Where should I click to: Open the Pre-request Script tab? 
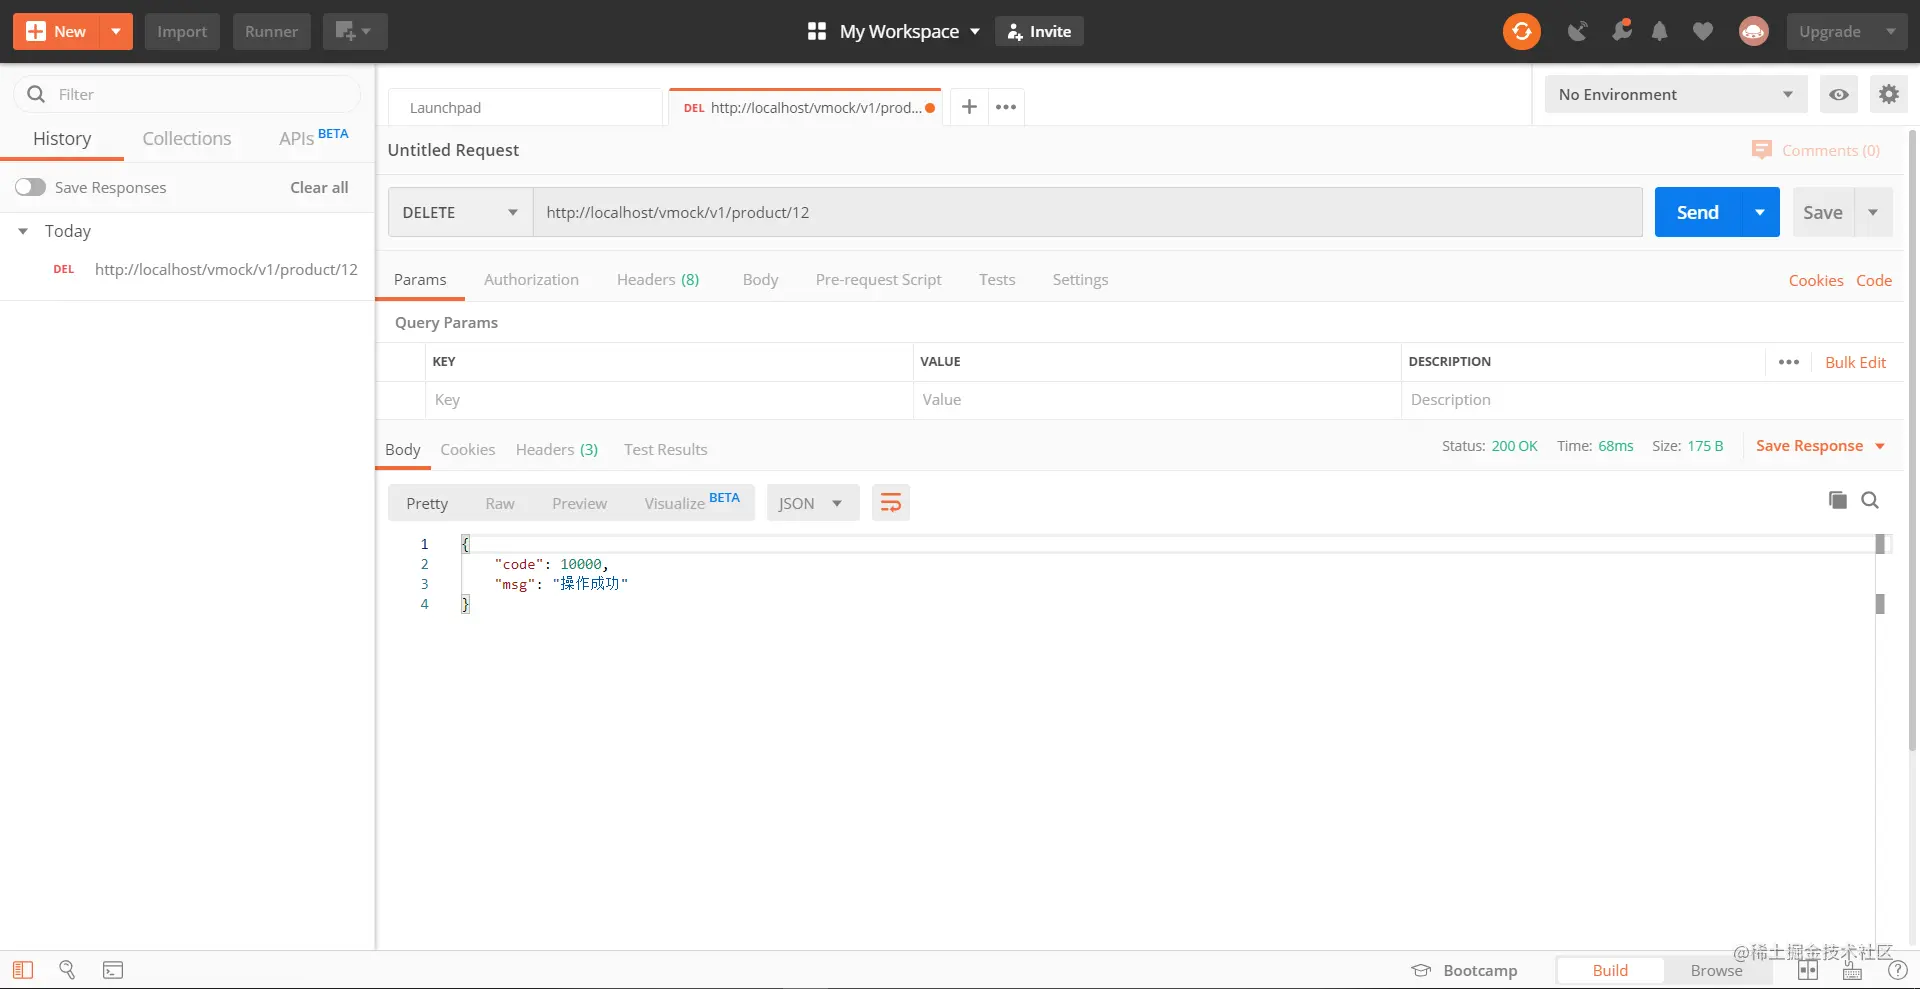(878, 280)
